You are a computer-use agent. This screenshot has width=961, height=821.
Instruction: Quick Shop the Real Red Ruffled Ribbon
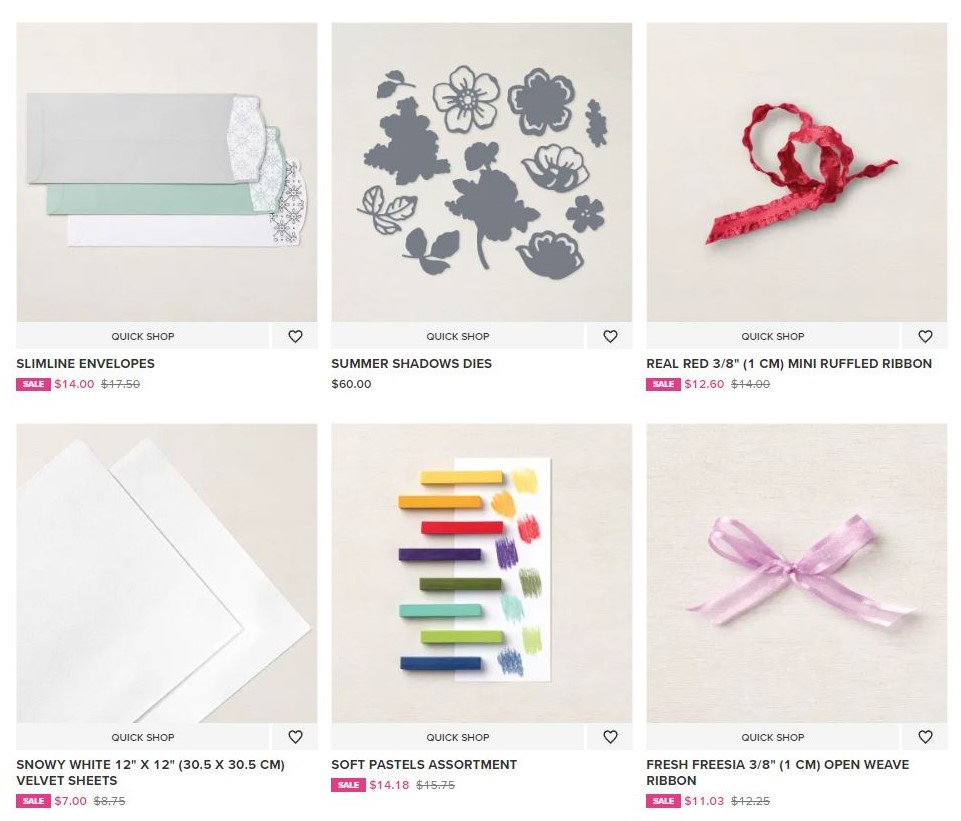click(x=773, y=336)
